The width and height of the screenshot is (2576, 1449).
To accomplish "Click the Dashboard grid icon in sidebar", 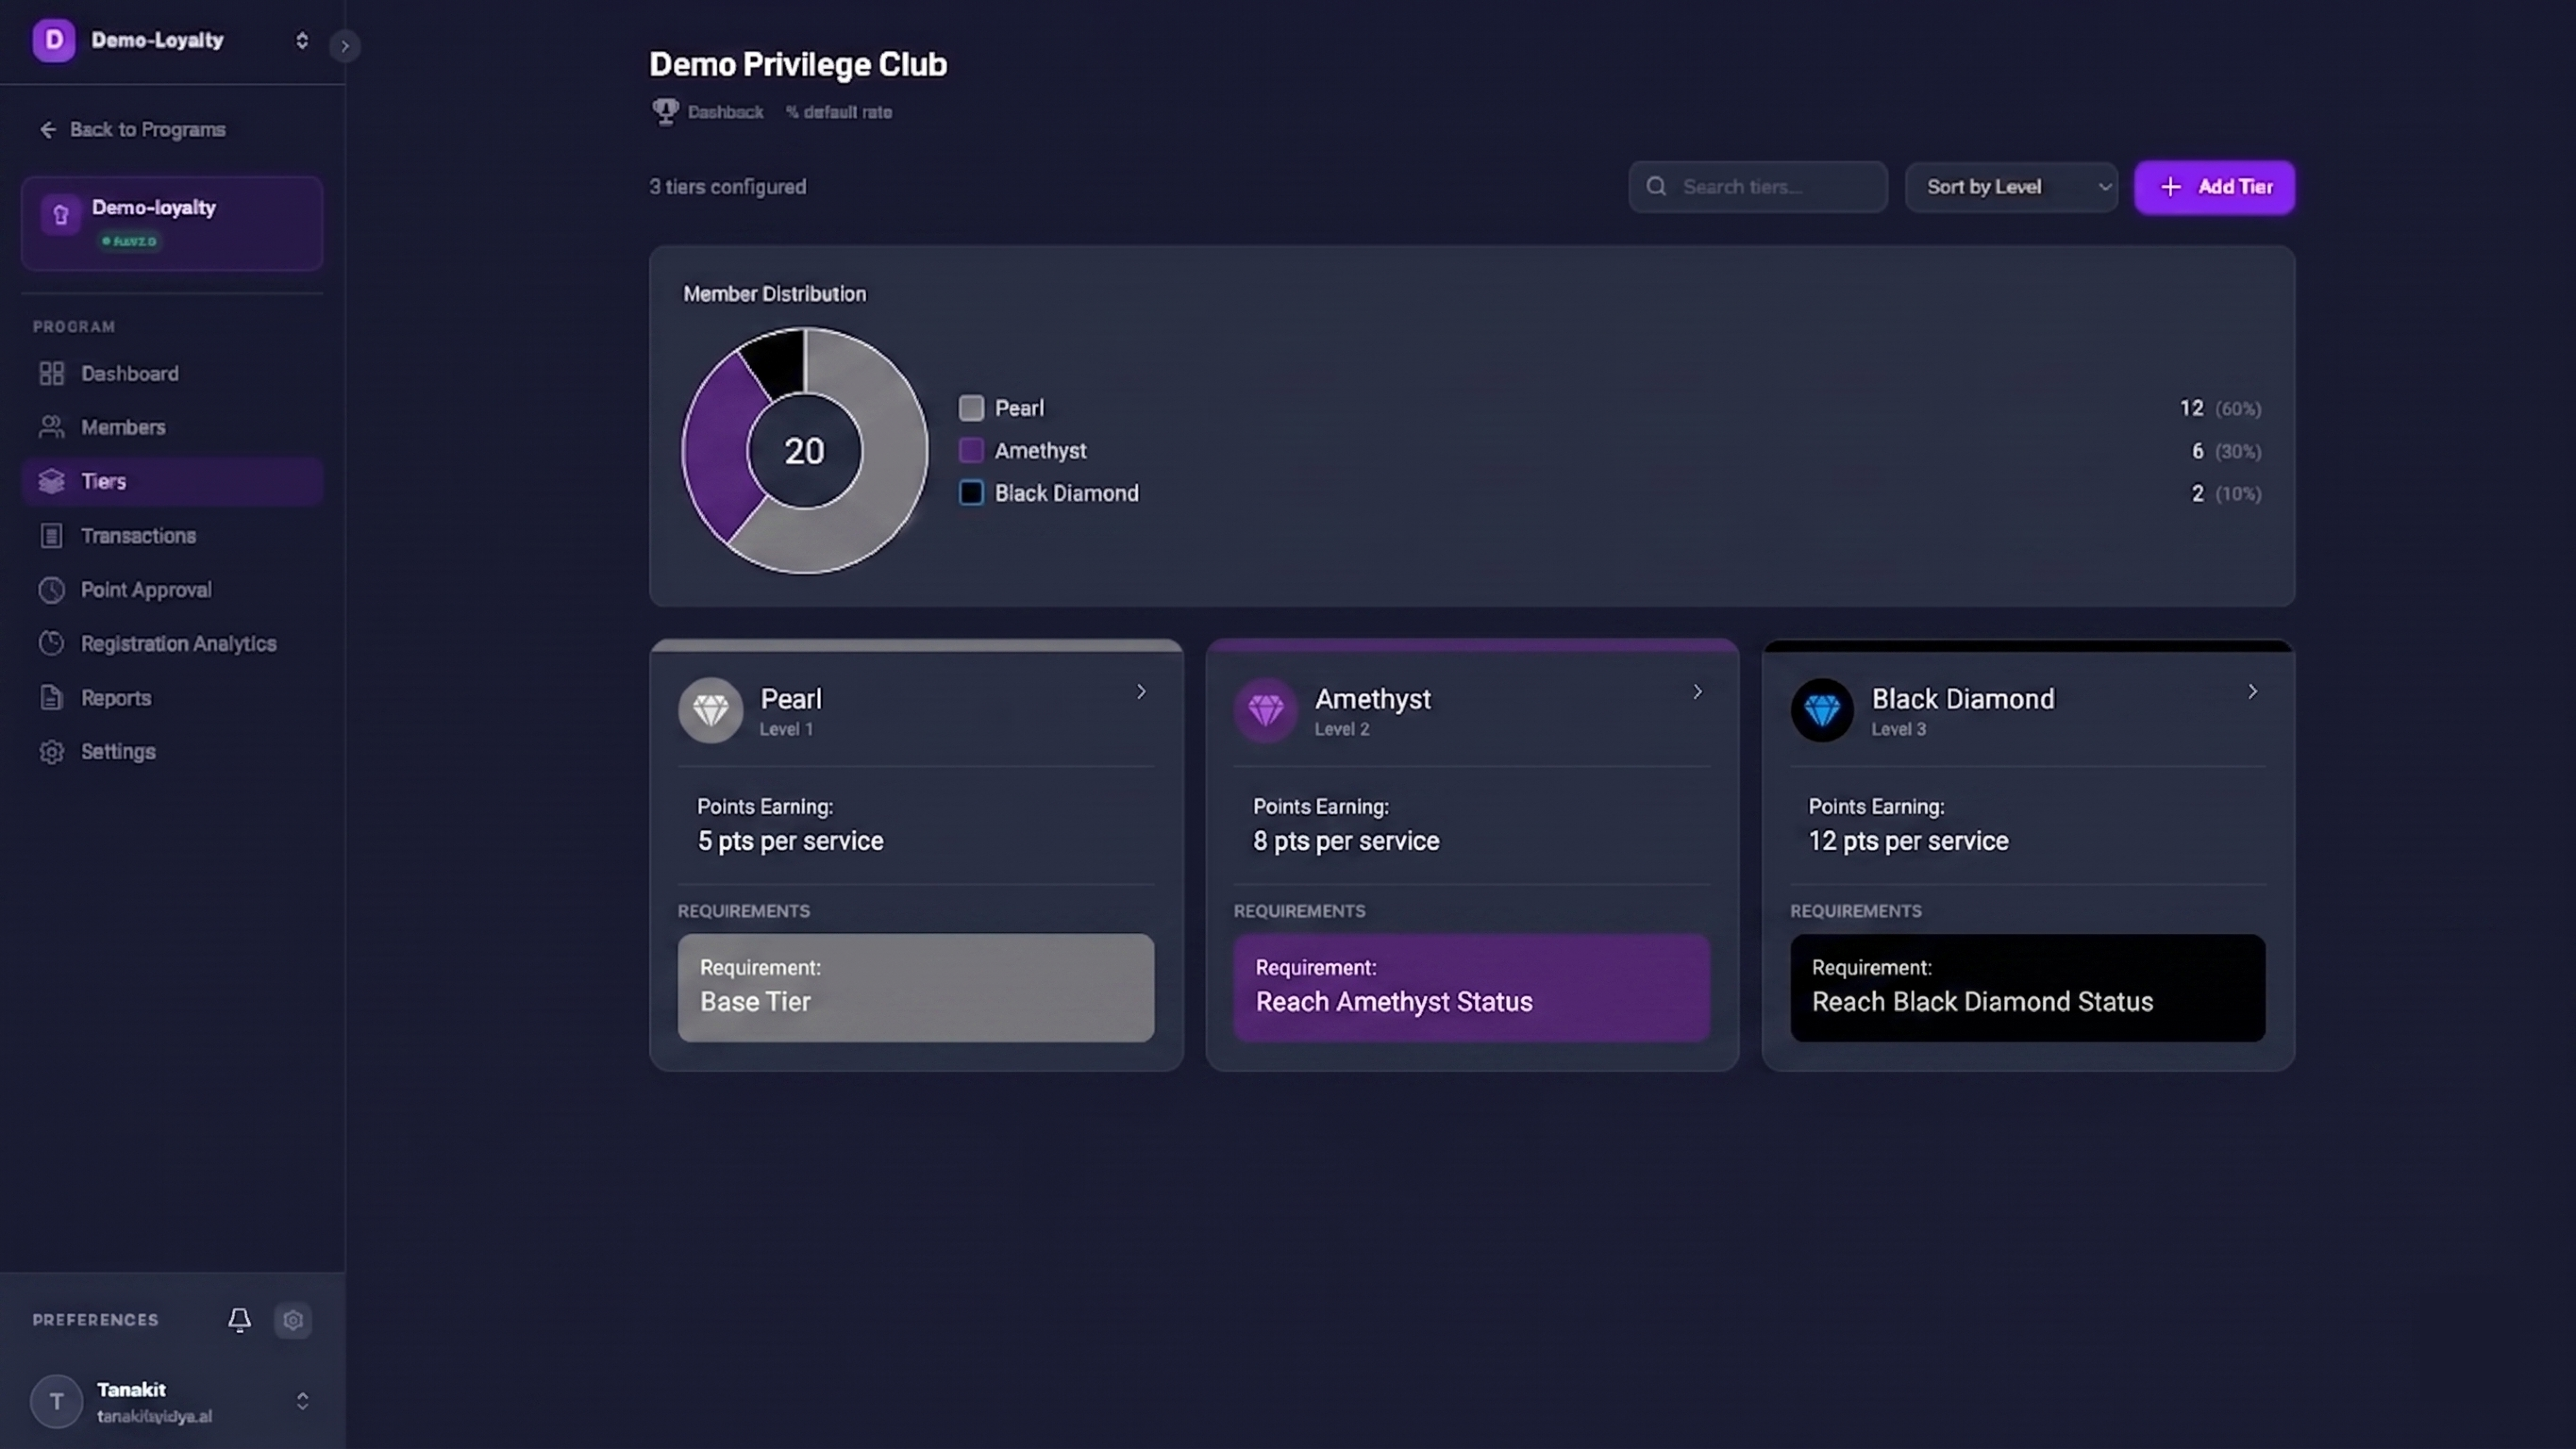I will coord(51,374).
